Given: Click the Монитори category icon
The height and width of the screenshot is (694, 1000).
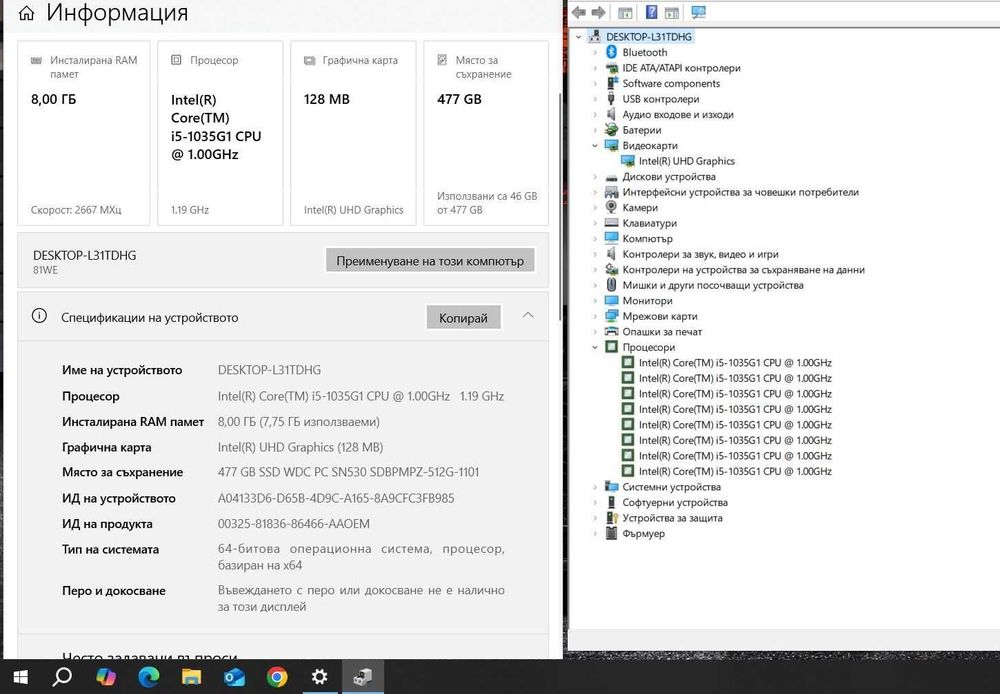Looking at the screenshot, I should point(611,300).
